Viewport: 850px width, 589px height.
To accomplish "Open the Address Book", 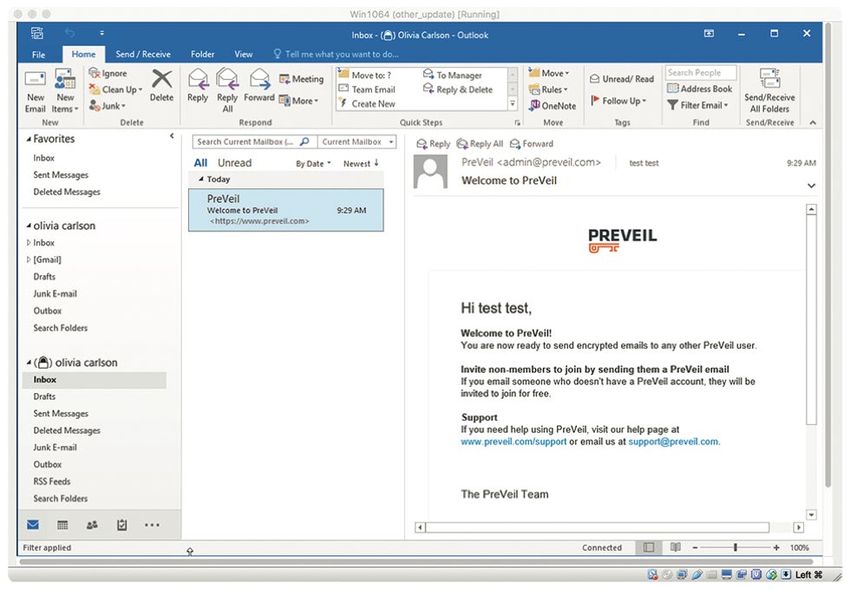I will 700,88.
